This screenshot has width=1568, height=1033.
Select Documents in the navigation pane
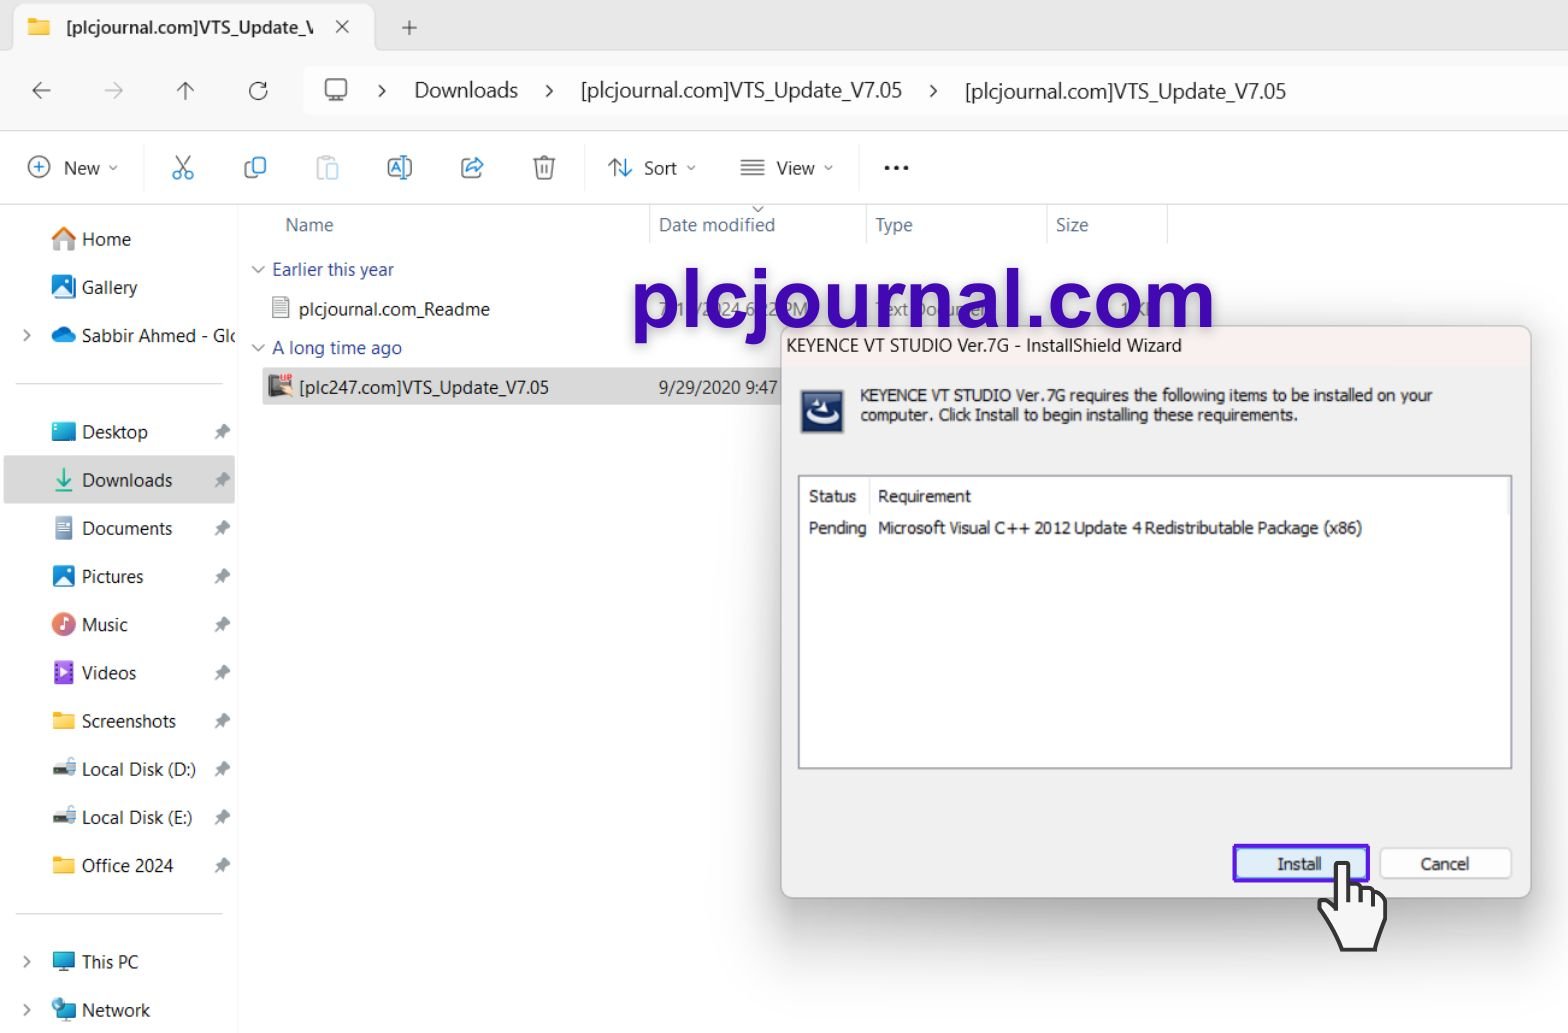127,529
